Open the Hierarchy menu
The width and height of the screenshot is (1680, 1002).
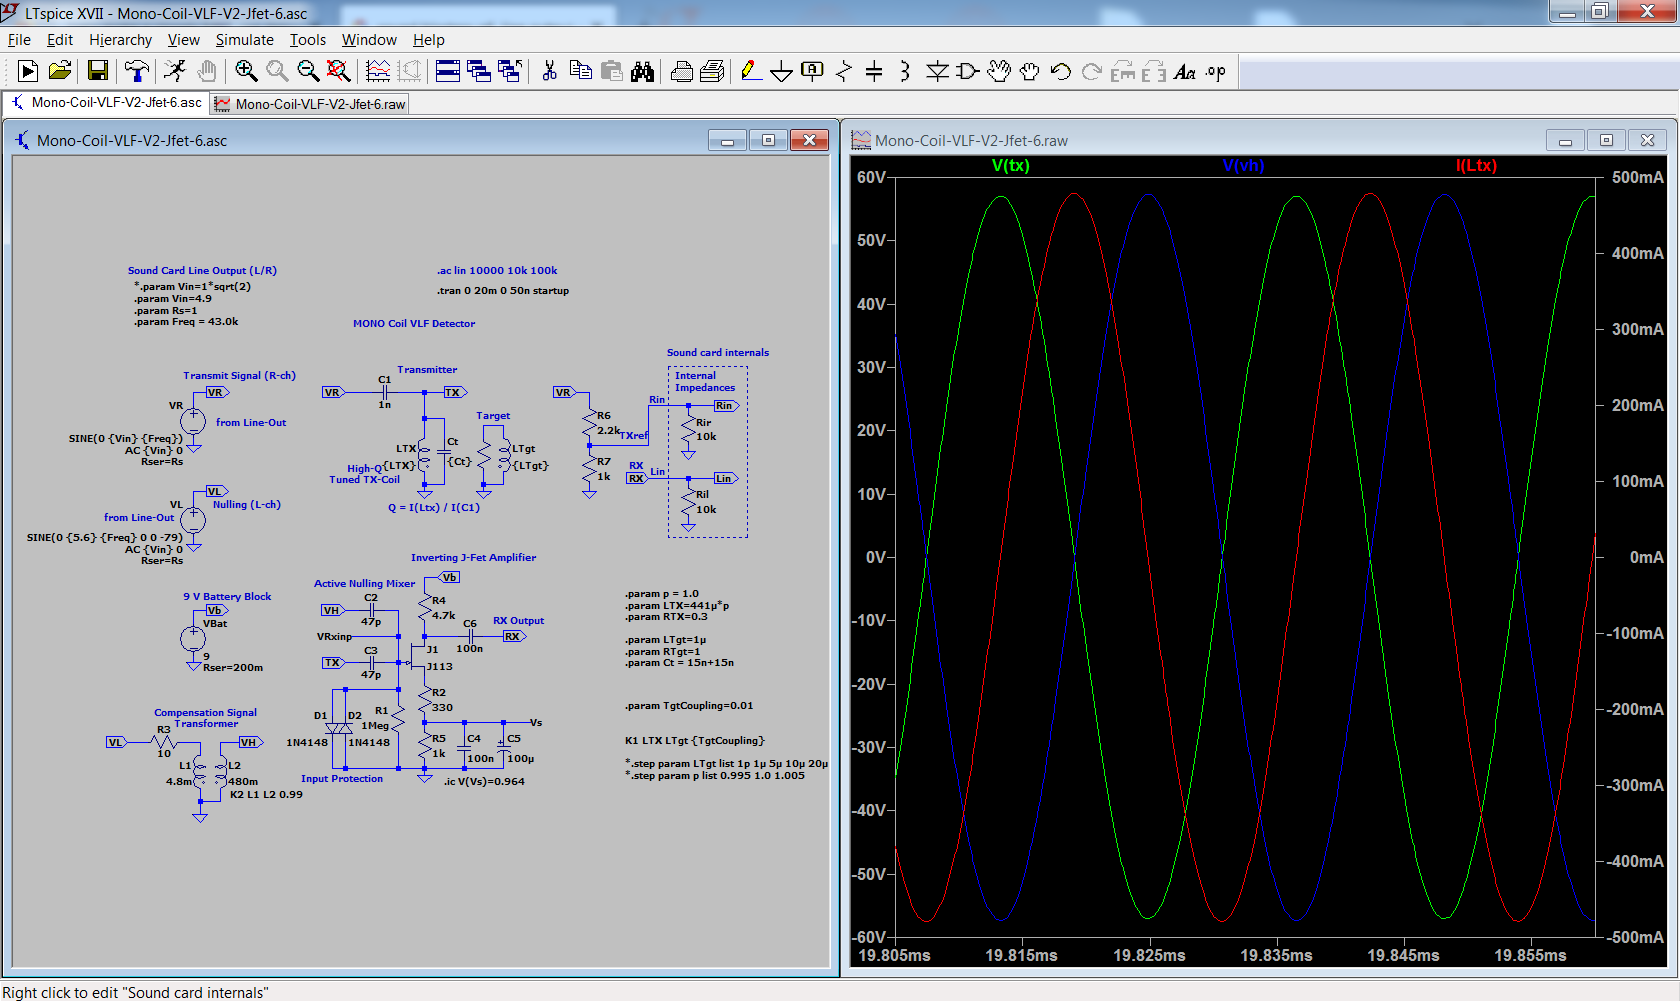(x=120, y=40)
